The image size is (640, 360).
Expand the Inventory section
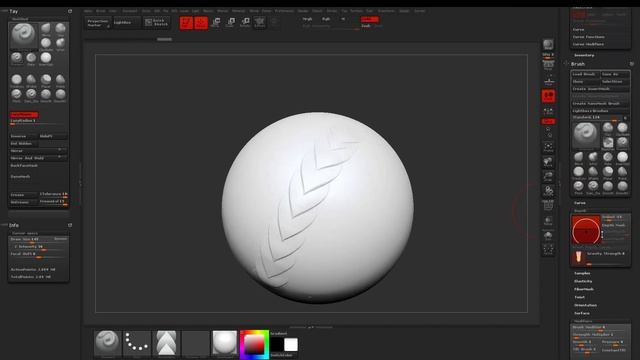click(x=584, y=55)
